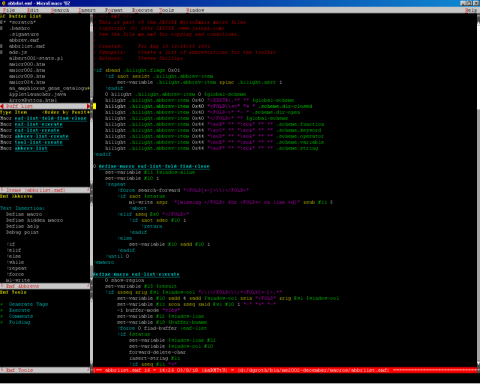Insert the !elif abbreviation
Image resolution: width=480 pixels, height=384 pixels.
coord(14,250)
